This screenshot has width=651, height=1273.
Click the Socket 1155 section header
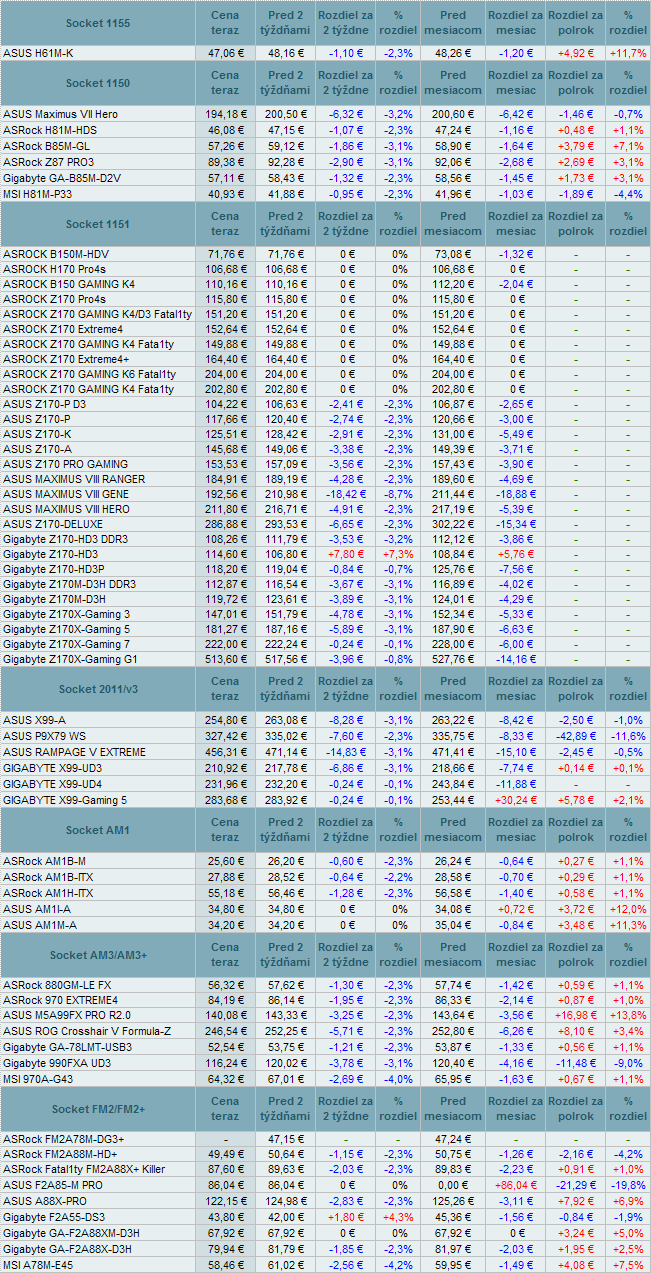click(97, 23)
